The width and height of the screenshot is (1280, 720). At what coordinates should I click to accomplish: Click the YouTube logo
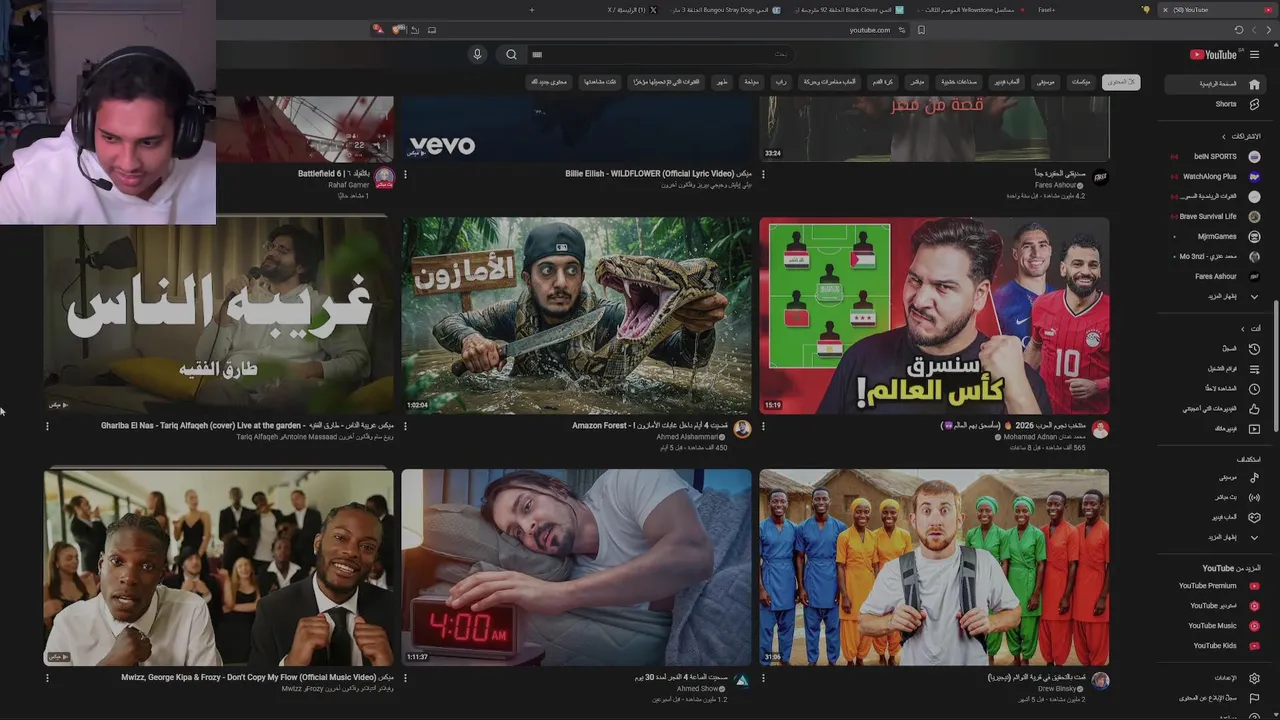coord(1213,55)
